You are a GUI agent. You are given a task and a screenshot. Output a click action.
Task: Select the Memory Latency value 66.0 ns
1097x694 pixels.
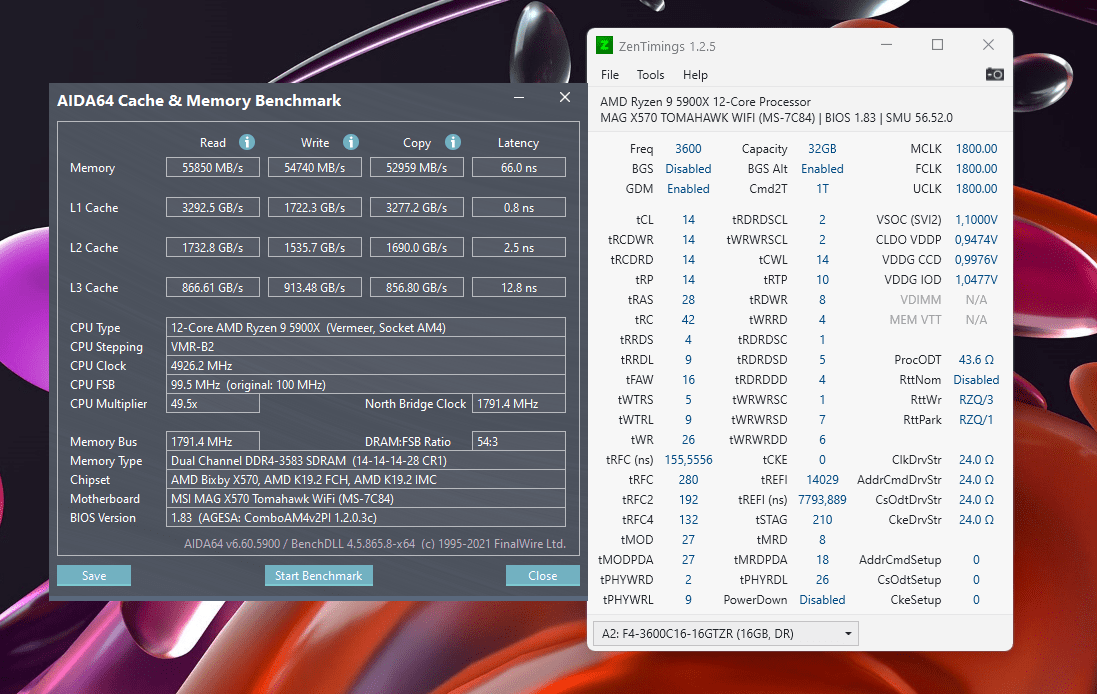pos(519,167)
